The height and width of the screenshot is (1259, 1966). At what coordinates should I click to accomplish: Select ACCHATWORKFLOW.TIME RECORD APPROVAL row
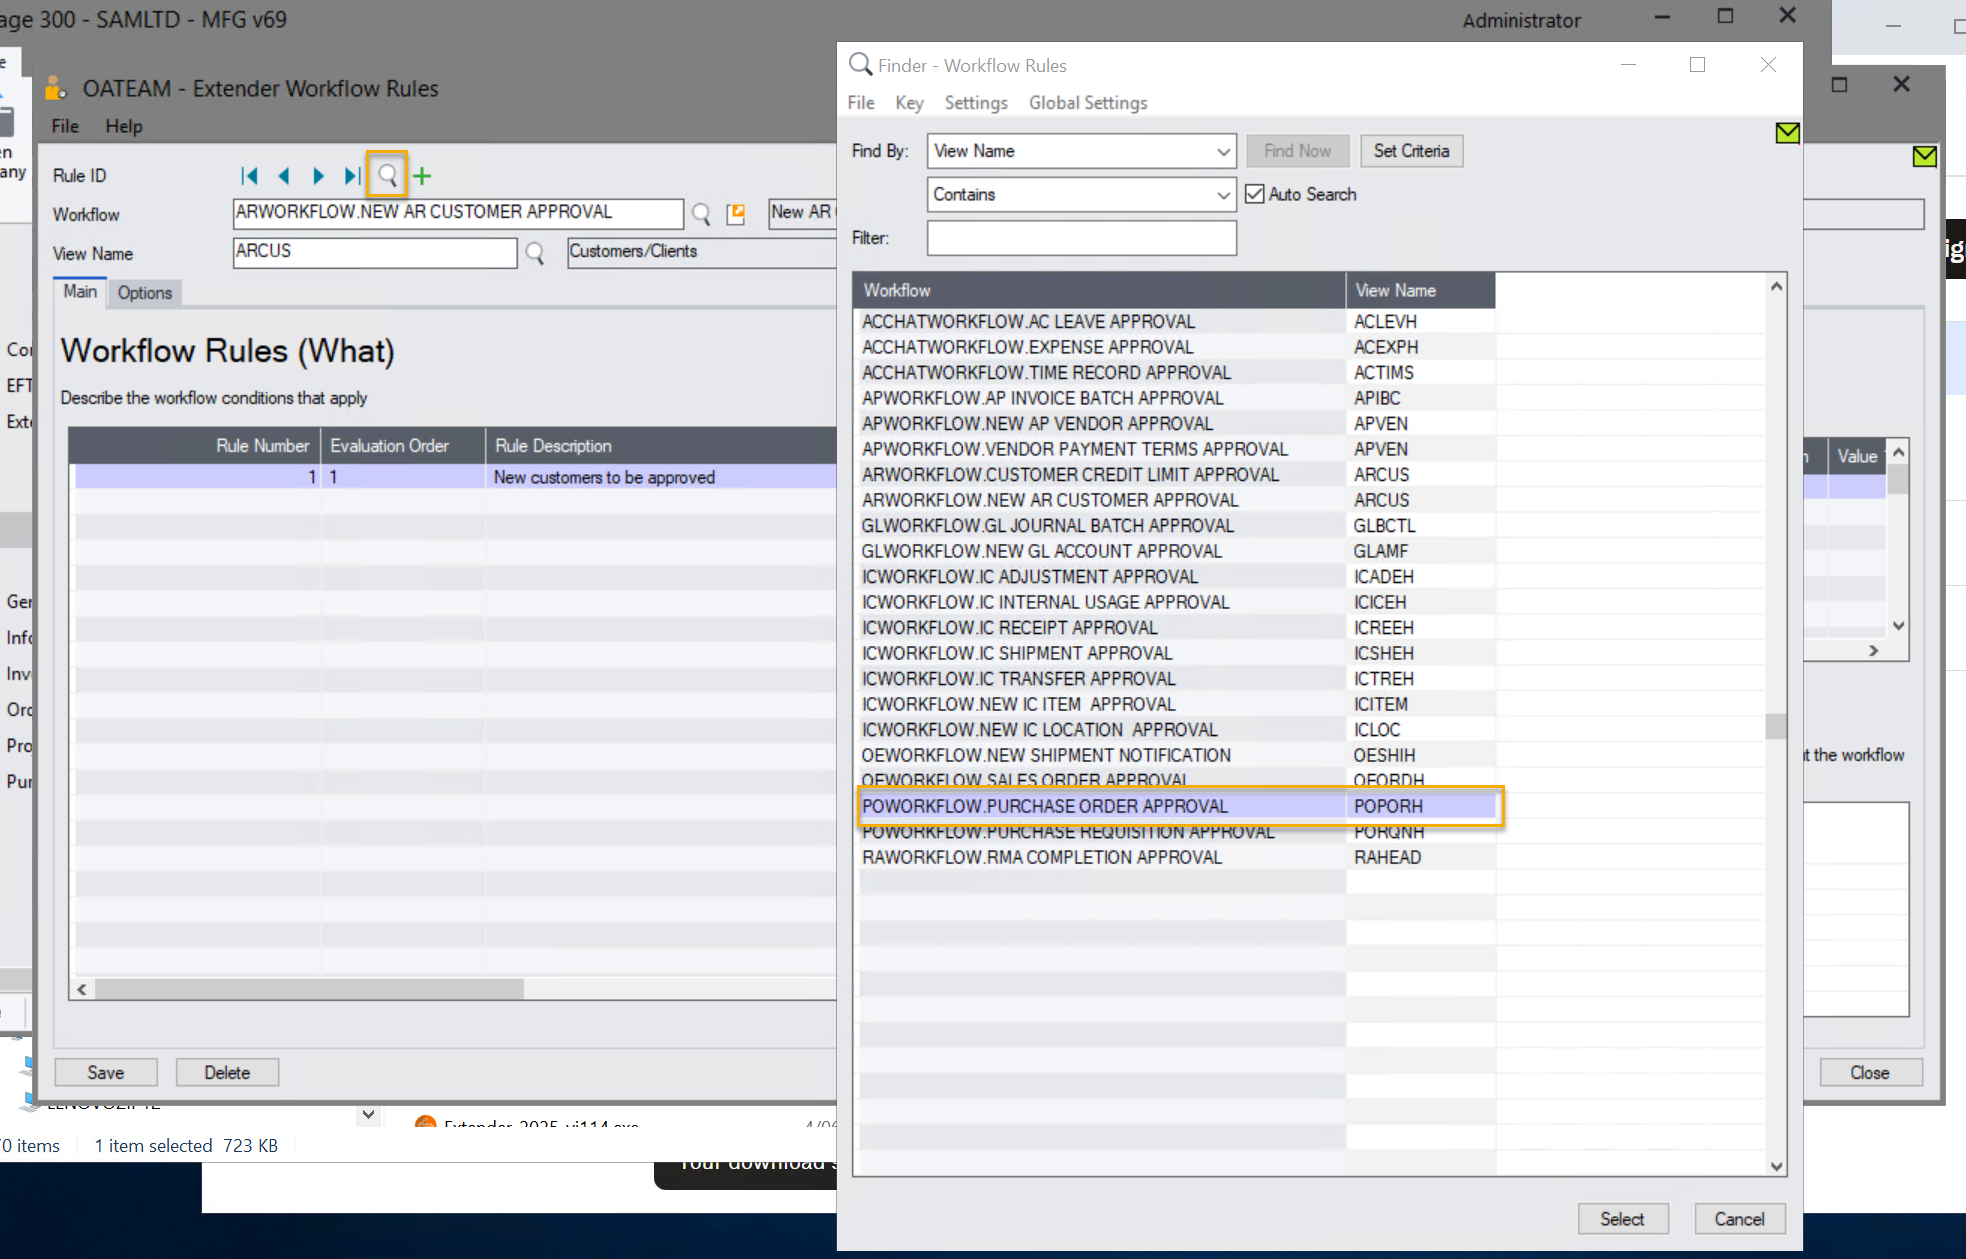pyautogui.click(x=1177, y=372)
